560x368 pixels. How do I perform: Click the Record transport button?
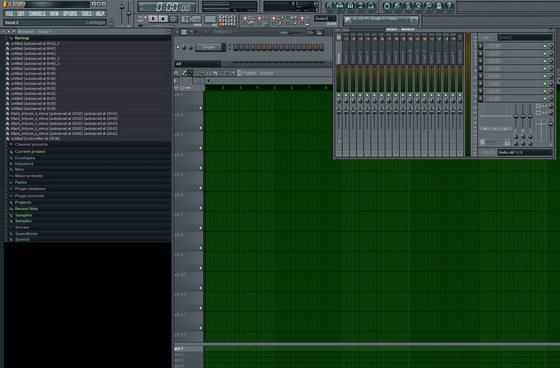coord(173,19)
